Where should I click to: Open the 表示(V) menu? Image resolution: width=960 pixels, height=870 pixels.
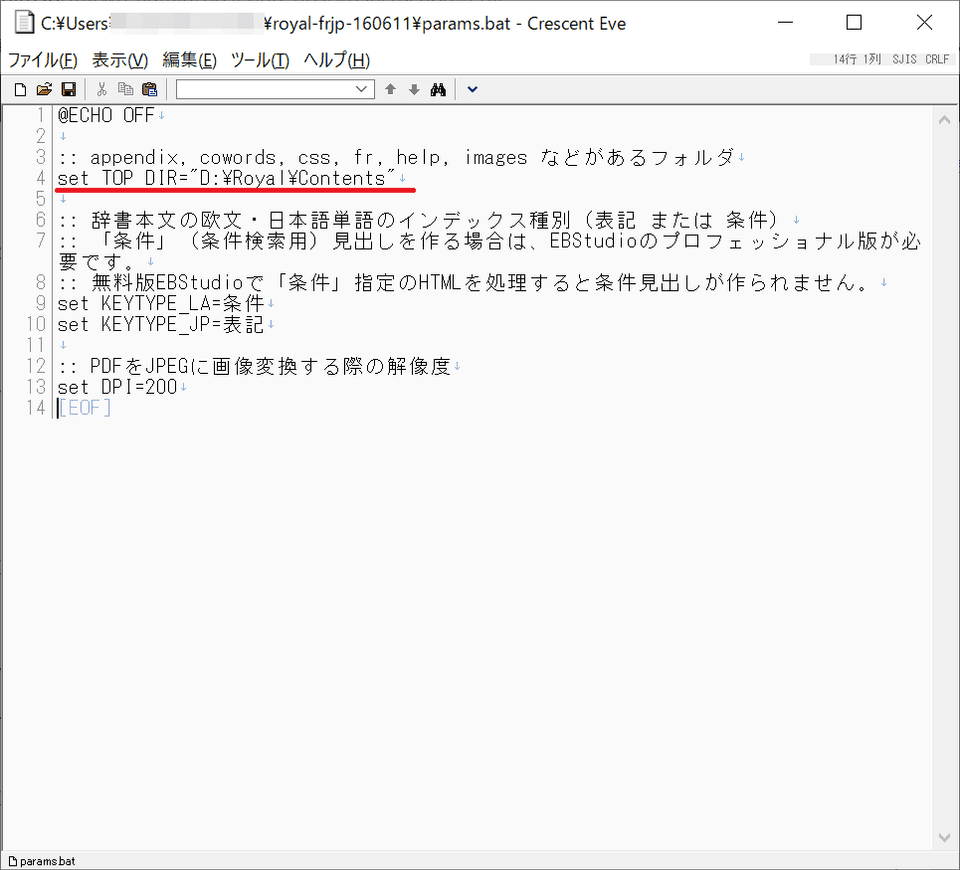[x=120, y=60]
